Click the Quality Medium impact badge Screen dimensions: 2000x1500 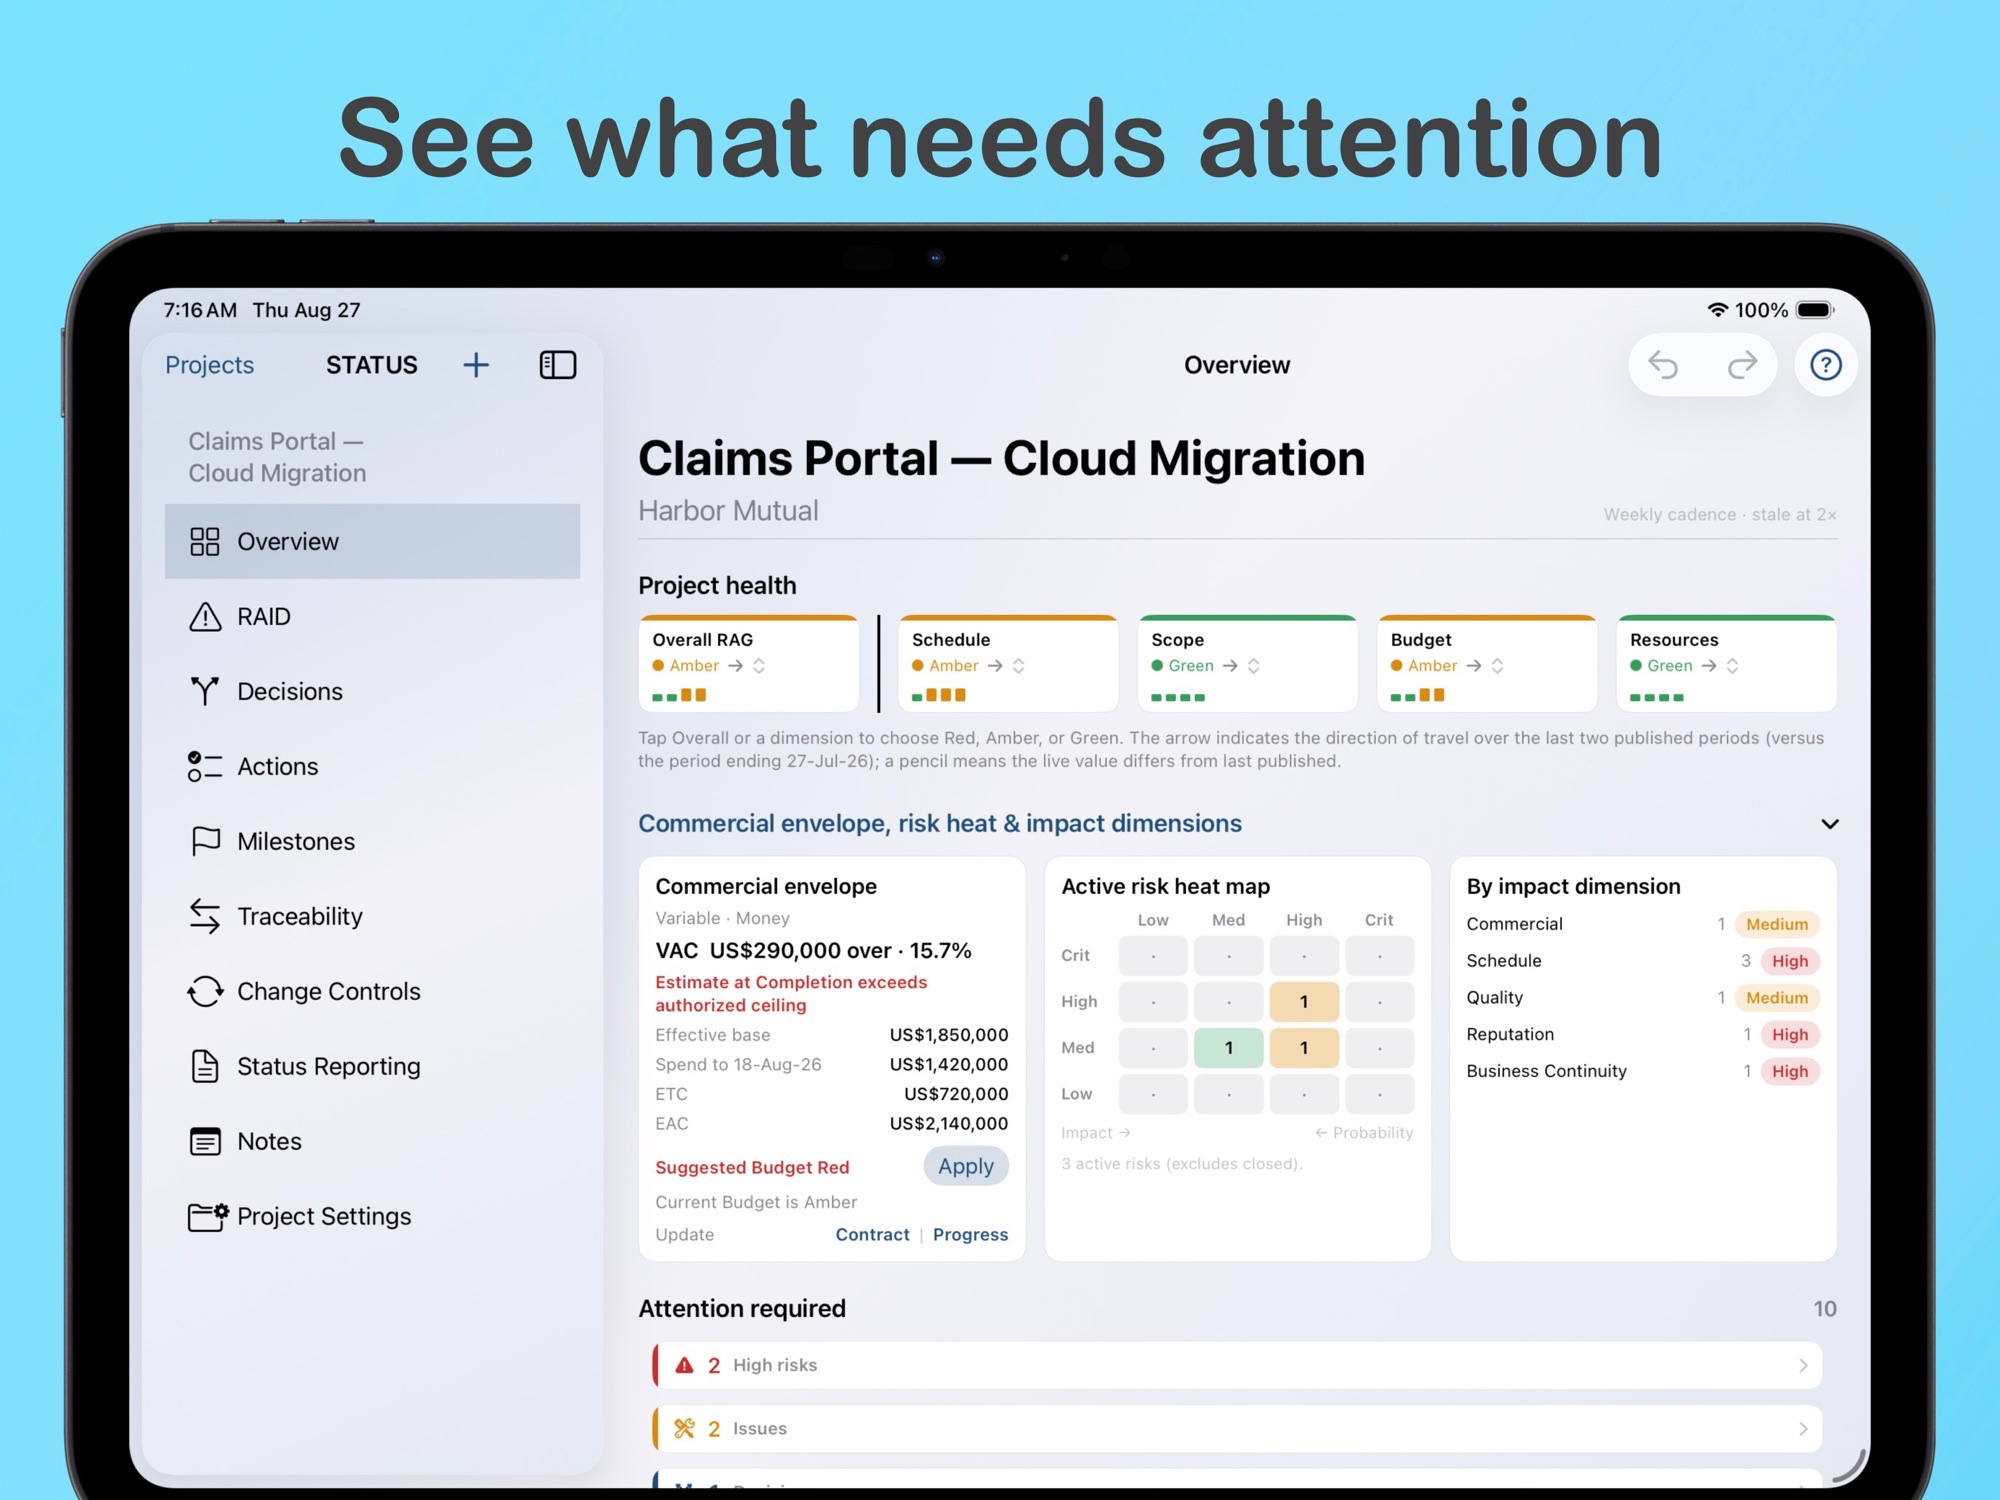coord(1777,998)
